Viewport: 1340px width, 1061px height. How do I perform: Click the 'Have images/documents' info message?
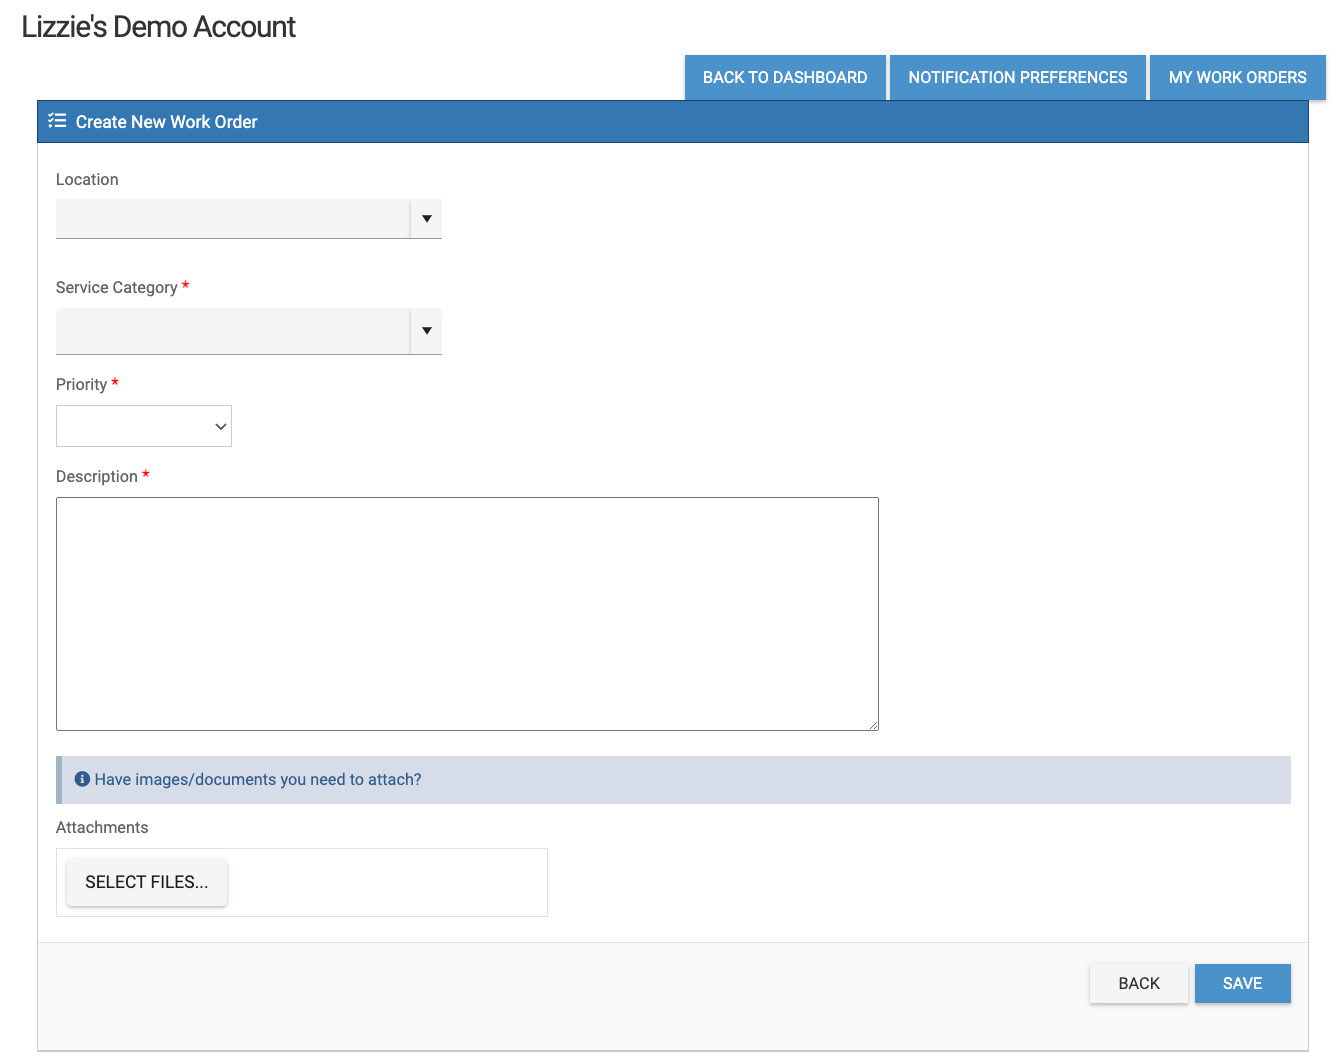pos(258,779)
